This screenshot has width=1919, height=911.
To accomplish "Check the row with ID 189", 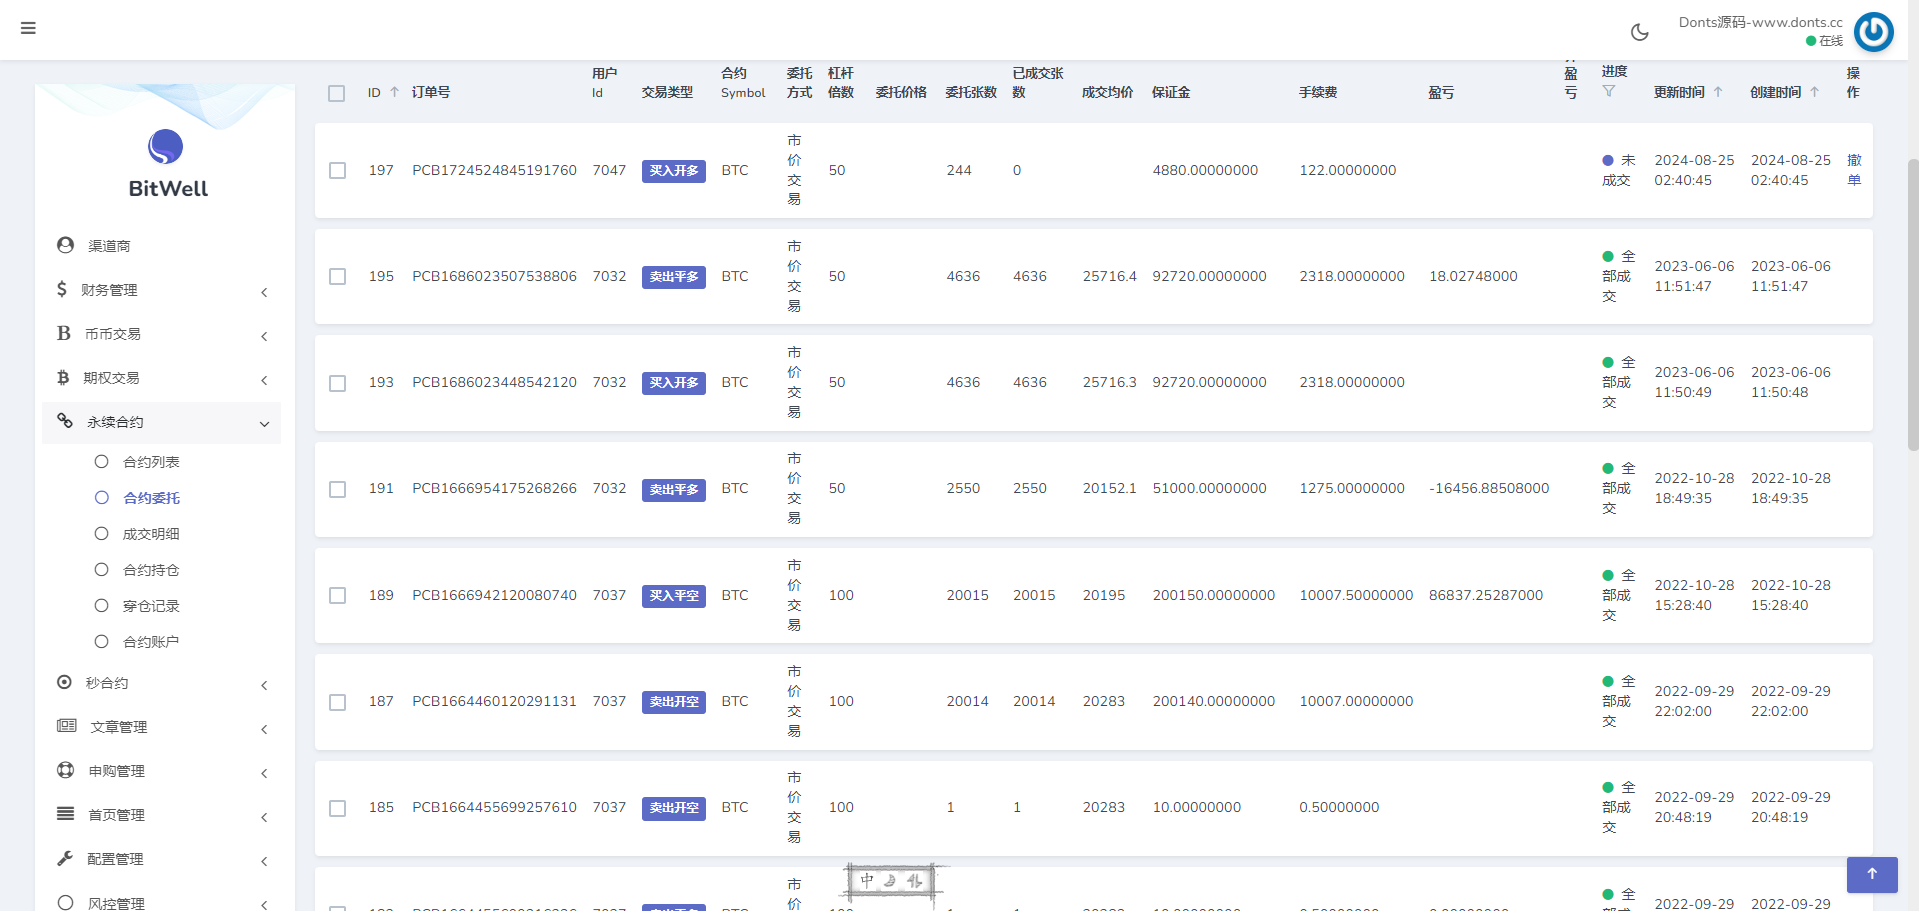I will point(338,596).
